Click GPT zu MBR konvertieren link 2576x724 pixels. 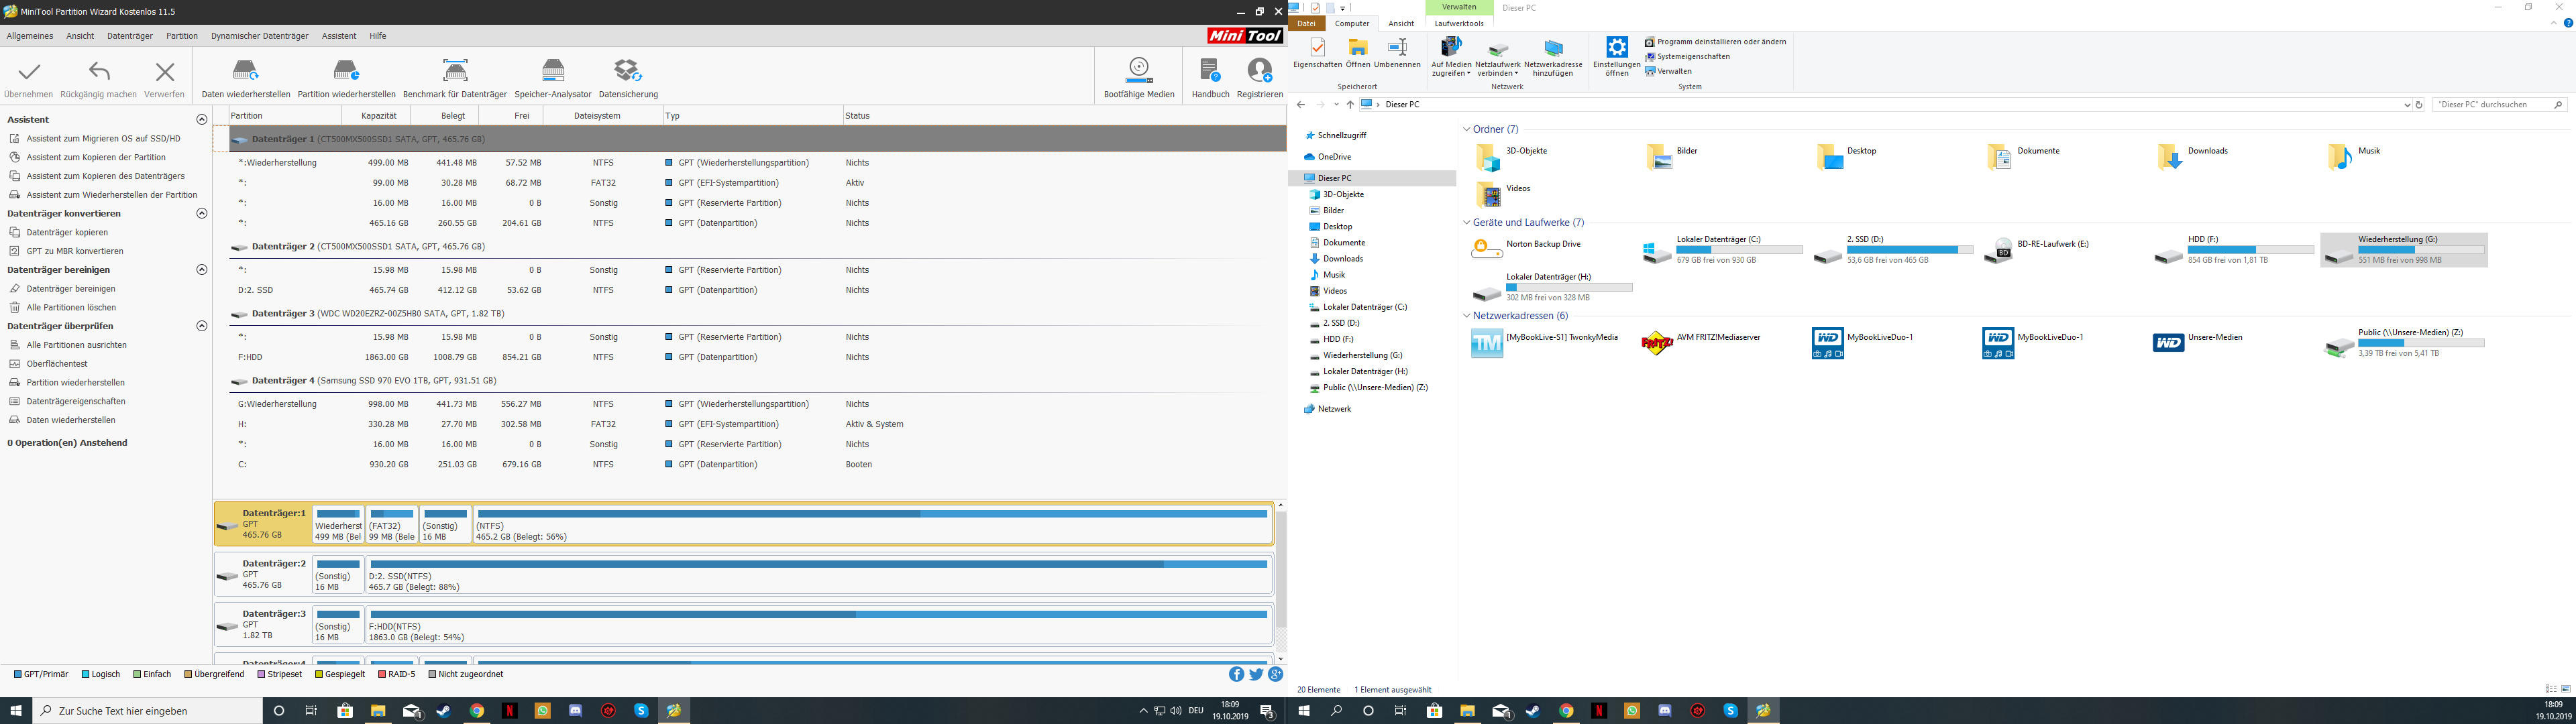[x=75, y=251]
